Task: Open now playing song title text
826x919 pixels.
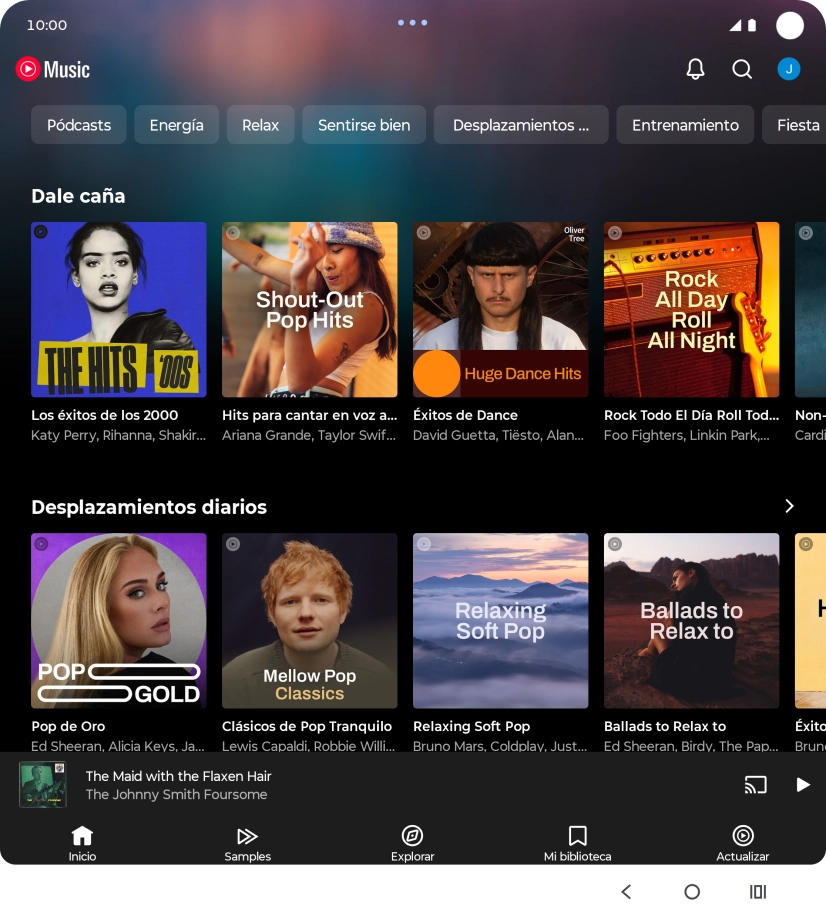Action: point(178,776)
